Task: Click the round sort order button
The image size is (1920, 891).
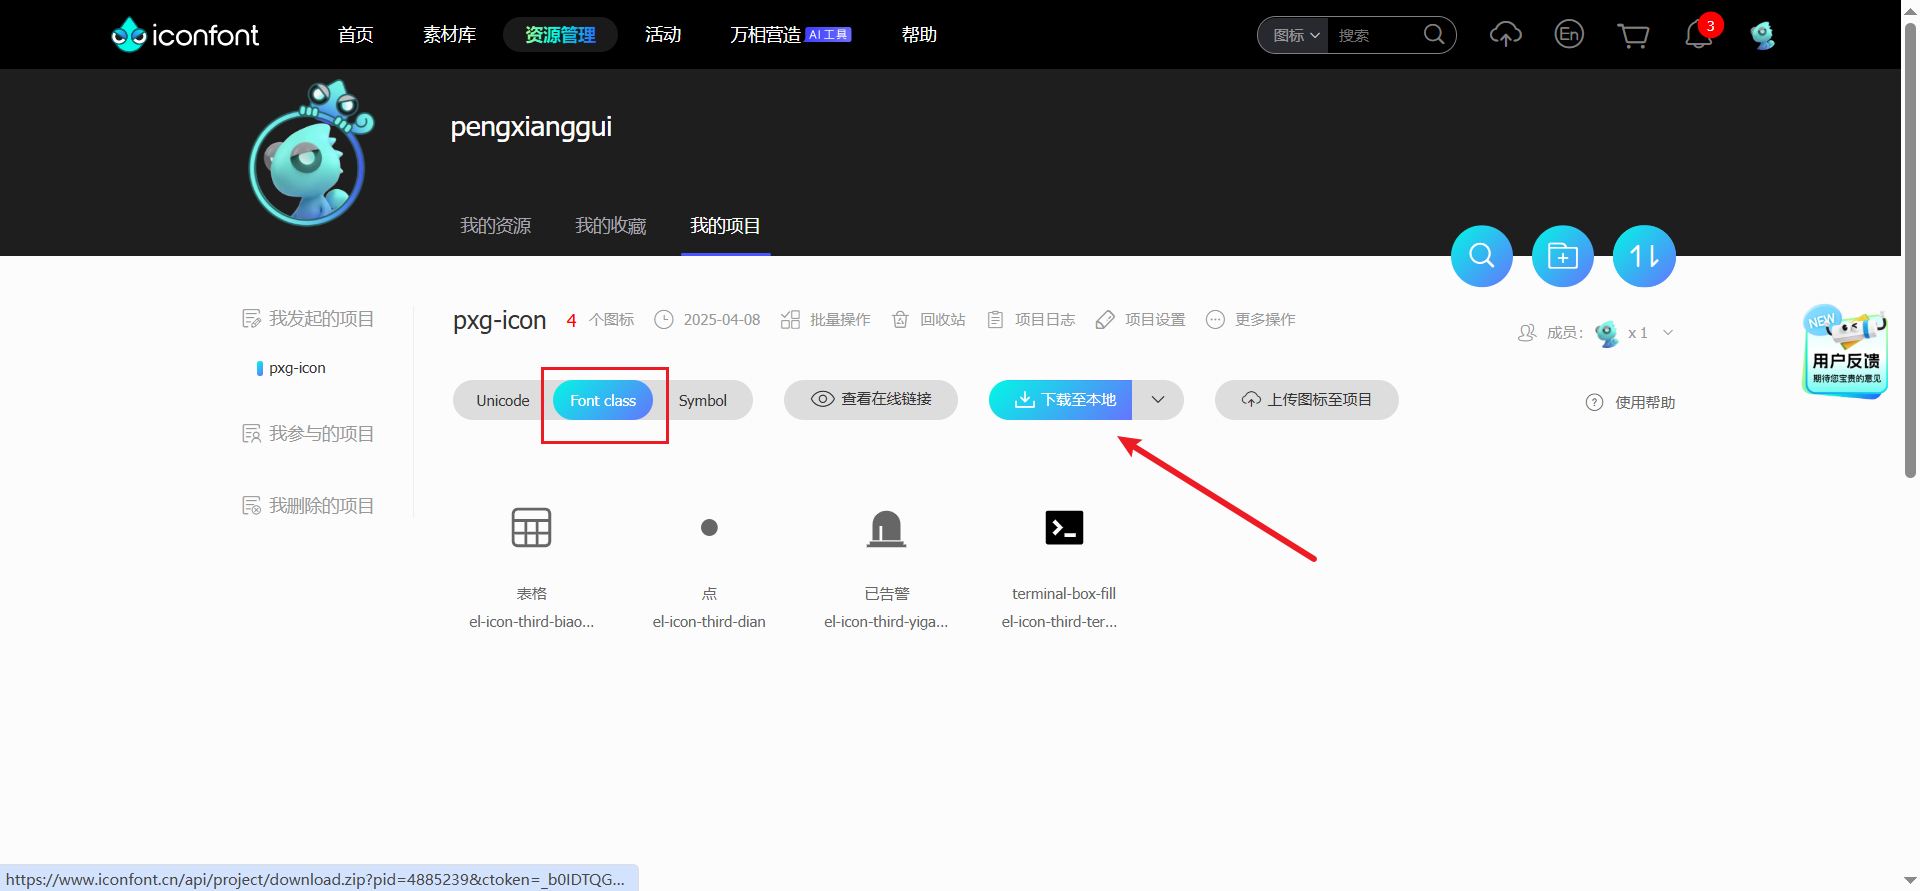Action: pos(1644,256)
